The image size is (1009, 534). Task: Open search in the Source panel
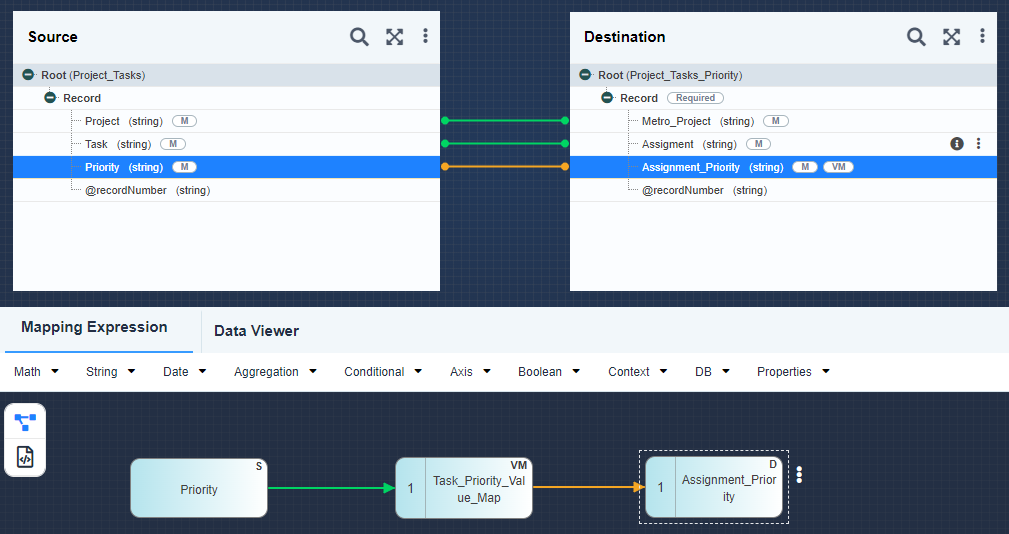coord(359,37)
